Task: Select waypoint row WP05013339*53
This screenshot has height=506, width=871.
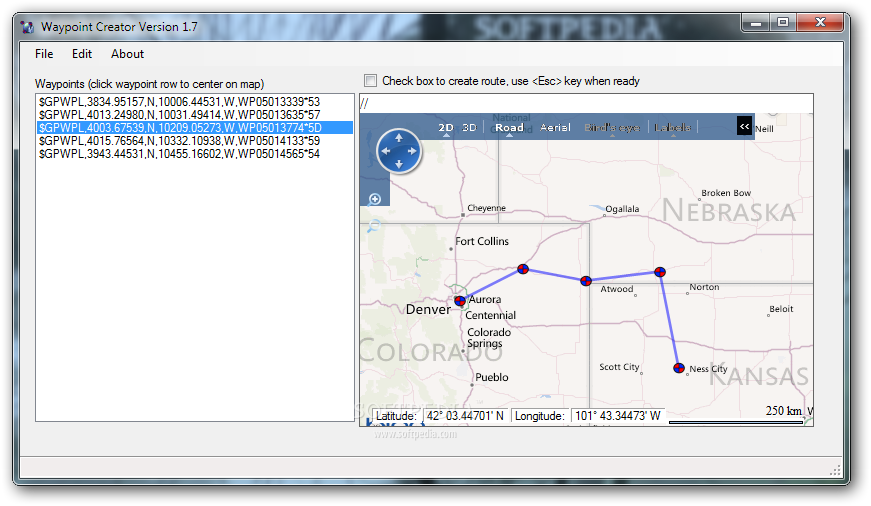Action: [x=194, y=102]
